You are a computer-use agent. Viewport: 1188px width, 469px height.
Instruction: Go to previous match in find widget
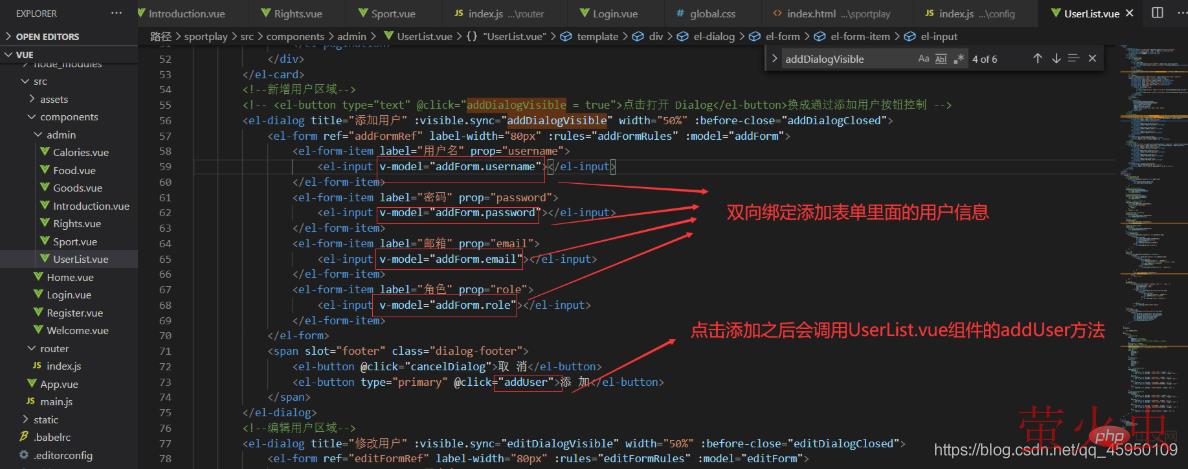tap(1037, 59)
